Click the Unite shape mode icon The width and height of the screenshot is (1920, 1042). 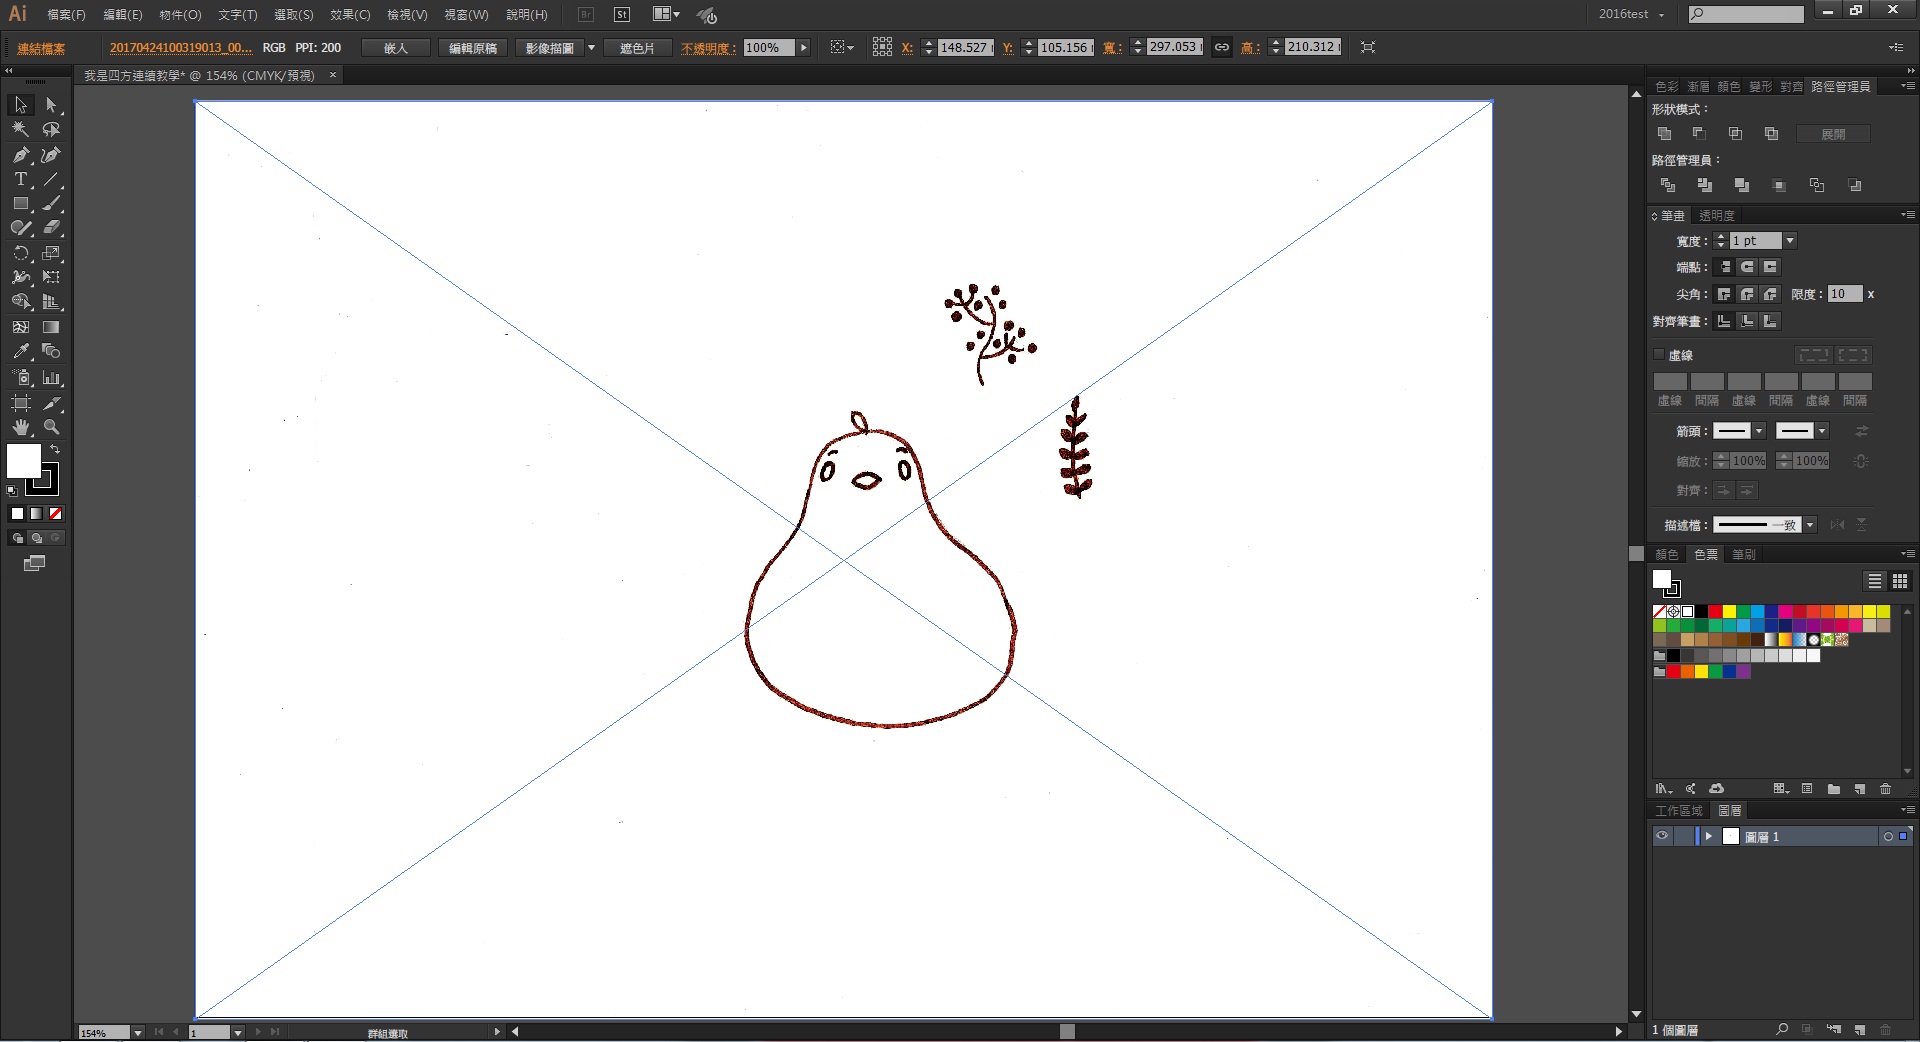(1665, 134)
